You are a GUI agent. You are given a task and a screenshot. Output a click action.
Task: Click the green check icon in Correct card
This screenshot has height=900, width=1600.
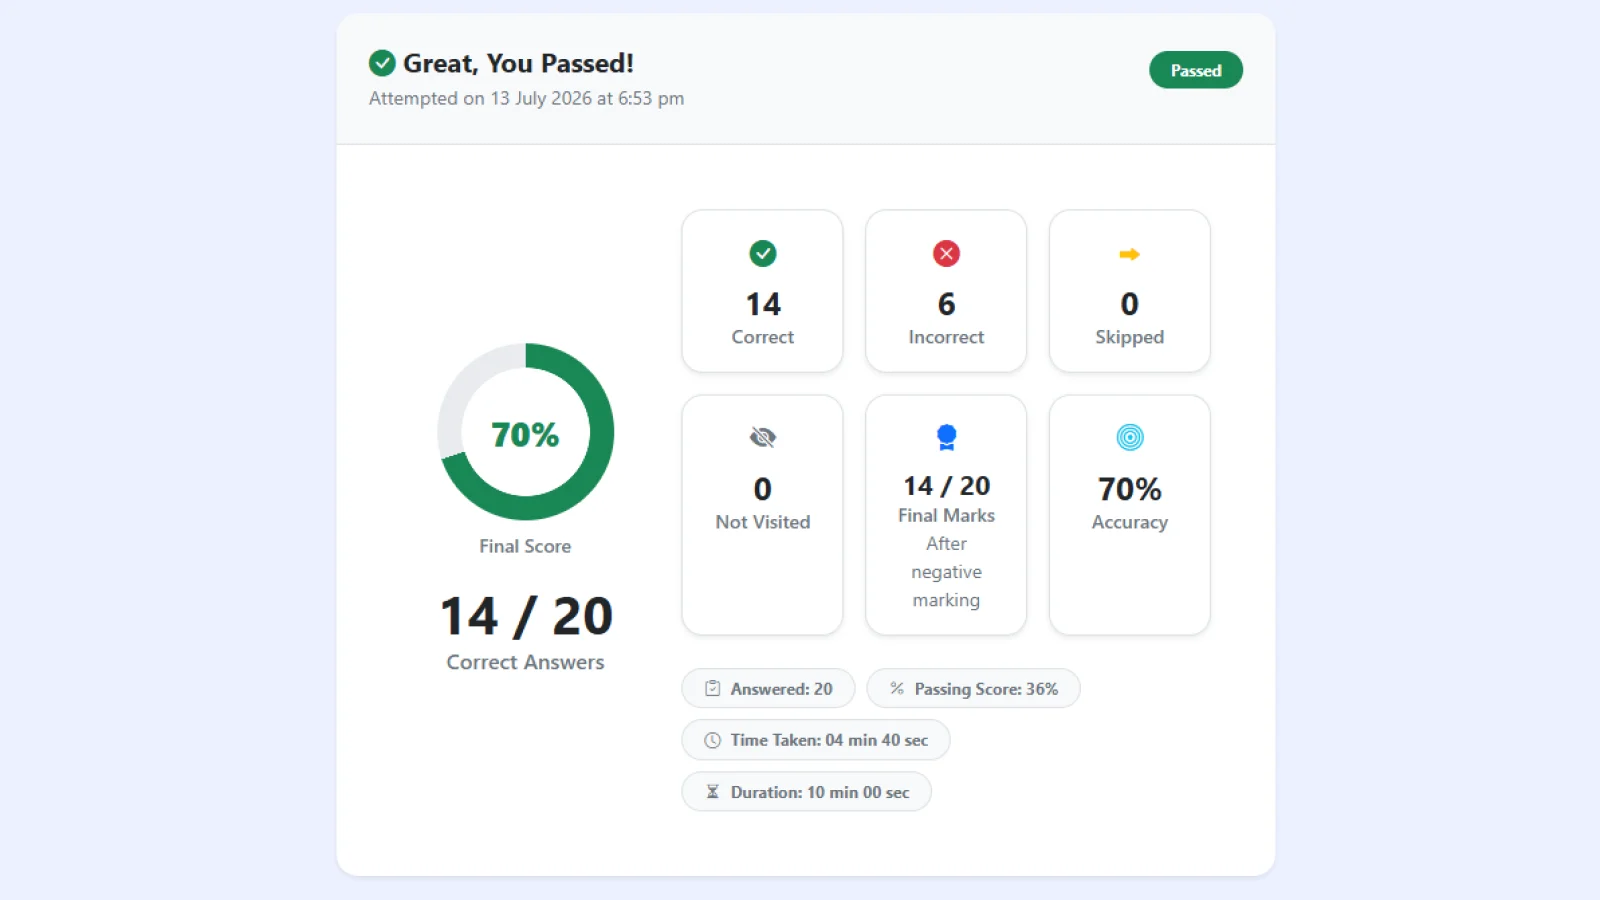(x=763, y=254)
